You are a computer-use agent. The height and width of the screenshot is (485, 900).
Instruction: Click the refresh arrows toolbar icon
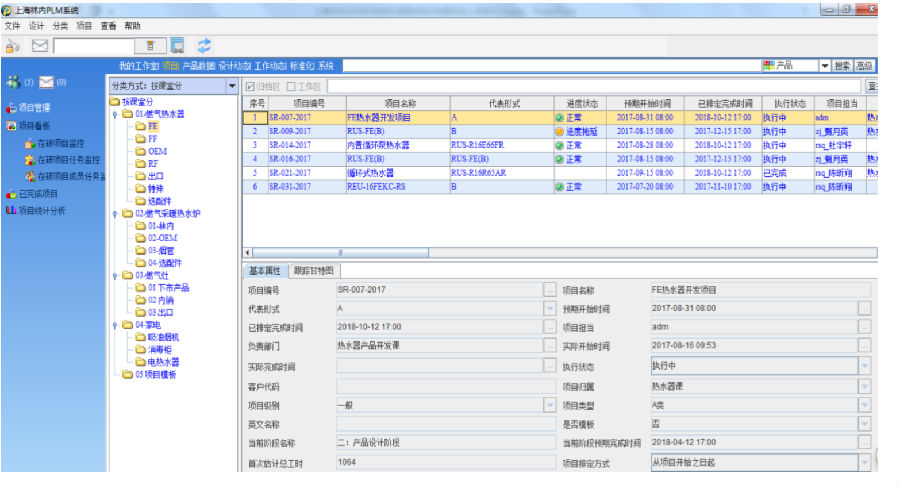click(x=204, y=45)
